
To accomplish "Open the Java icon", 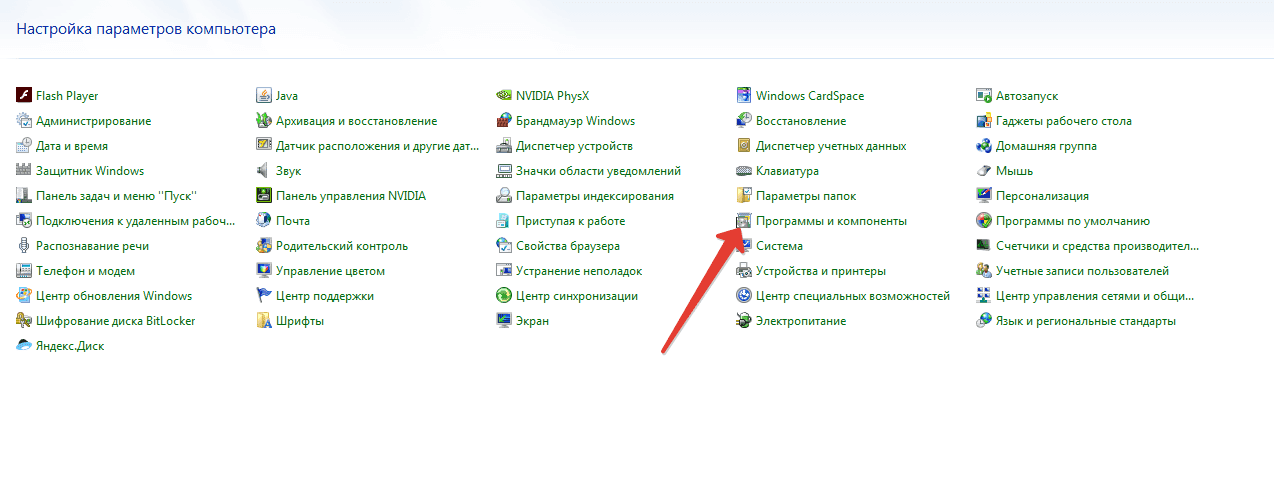I will point(264,96).
